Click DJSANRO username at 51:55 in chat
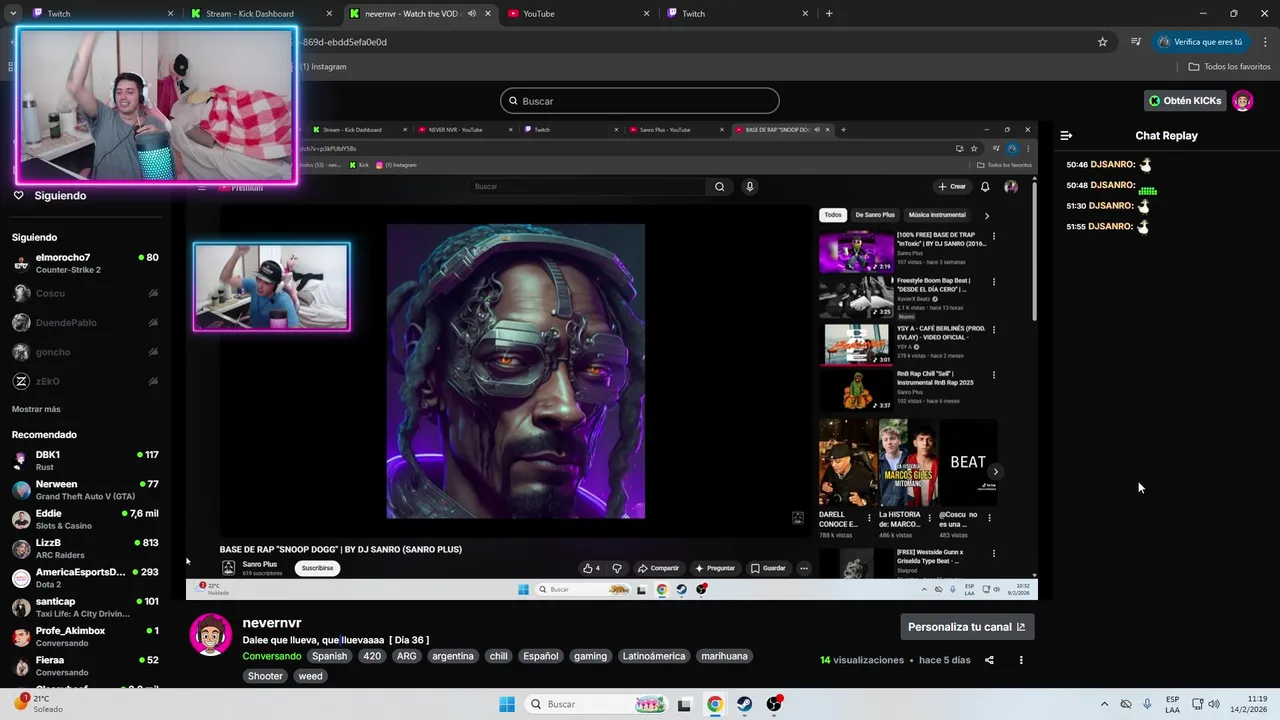The height and width of the screenshot is (720, 1280). 1111,227
